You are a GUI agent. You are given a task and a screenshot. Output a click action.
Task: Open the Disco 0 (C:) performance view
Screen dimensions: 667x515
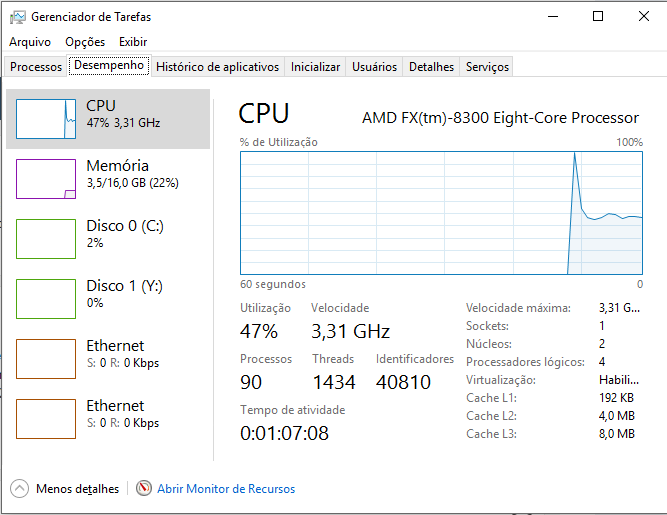click(124, 233)
